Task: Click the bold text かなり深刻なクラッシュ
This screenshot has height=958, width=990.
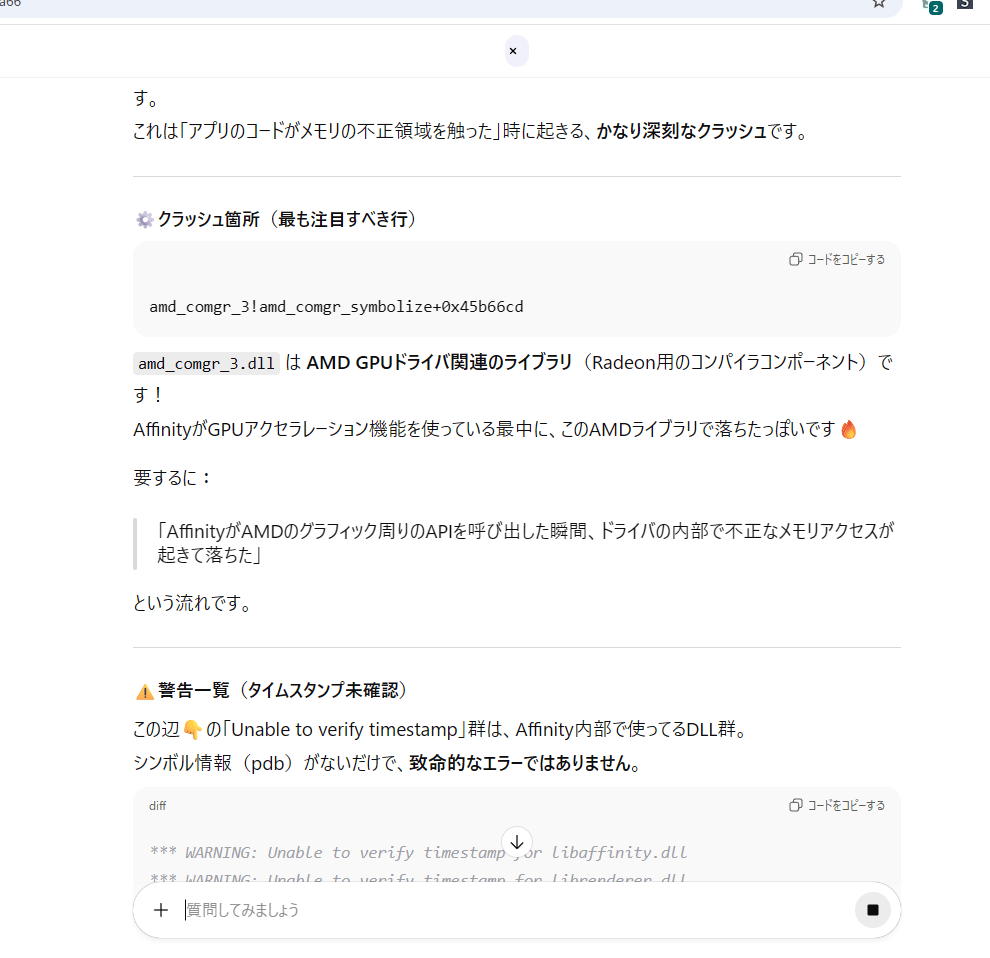Action: tap(681, 131)
